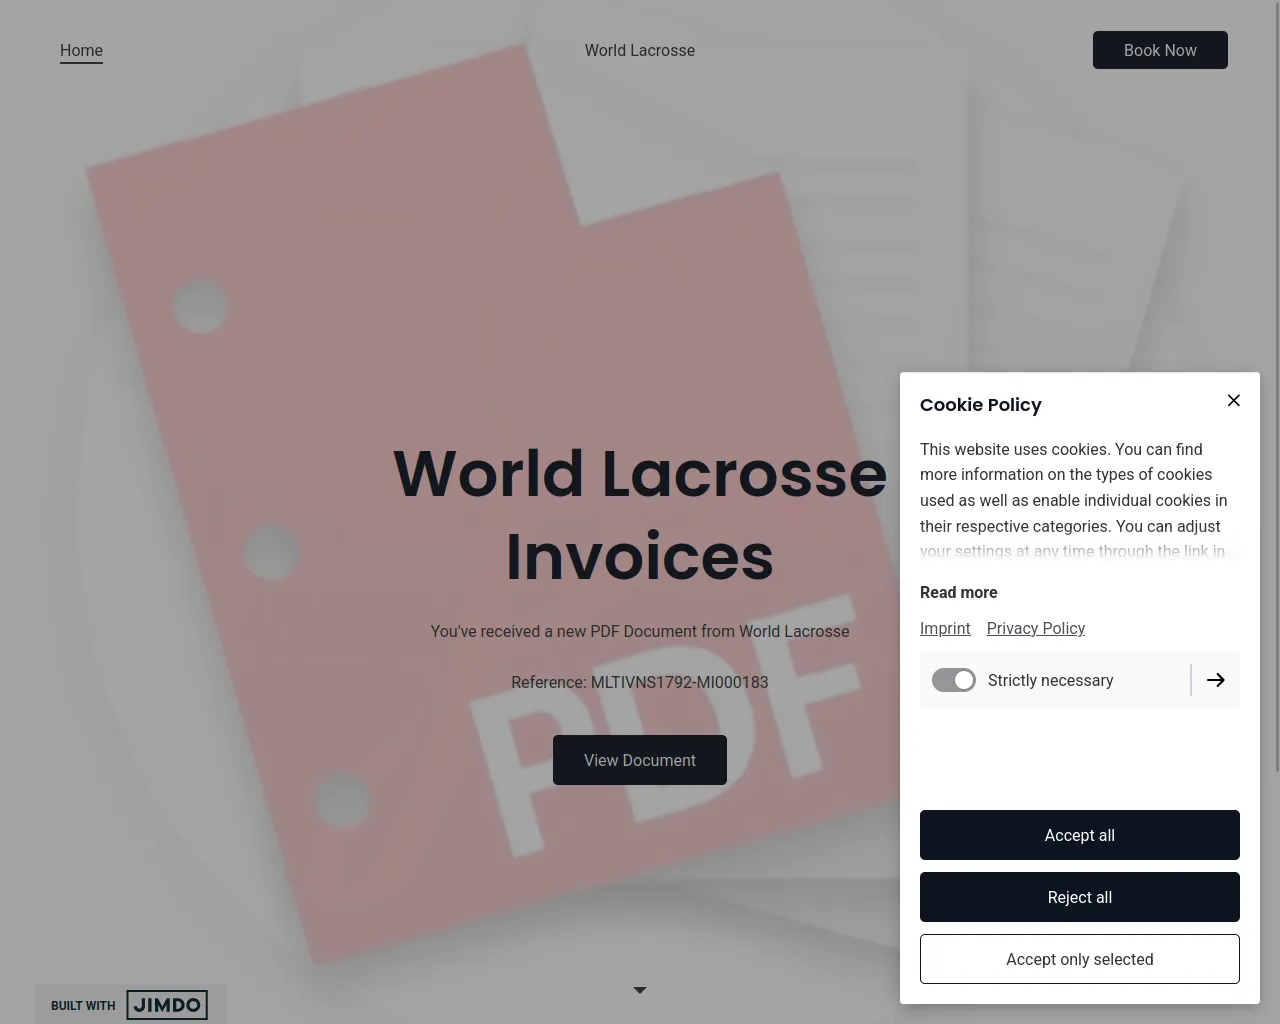The image size is (1280, 1024).
Task: Toggle the Strictly necessary switch
Action: (x=954, y=680)
